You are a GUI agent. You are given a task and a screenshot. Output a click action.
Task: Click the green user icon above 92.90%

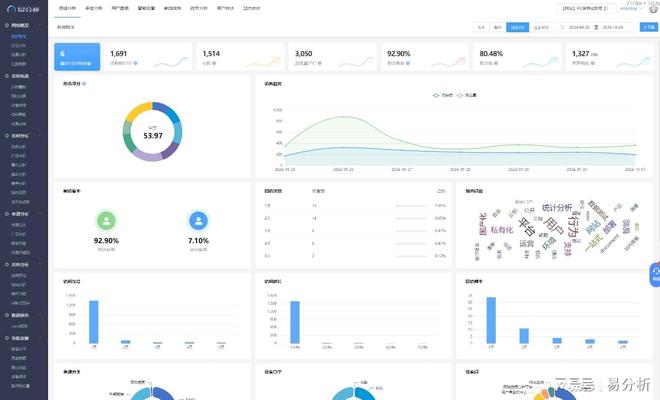click(x=106, y=220)
